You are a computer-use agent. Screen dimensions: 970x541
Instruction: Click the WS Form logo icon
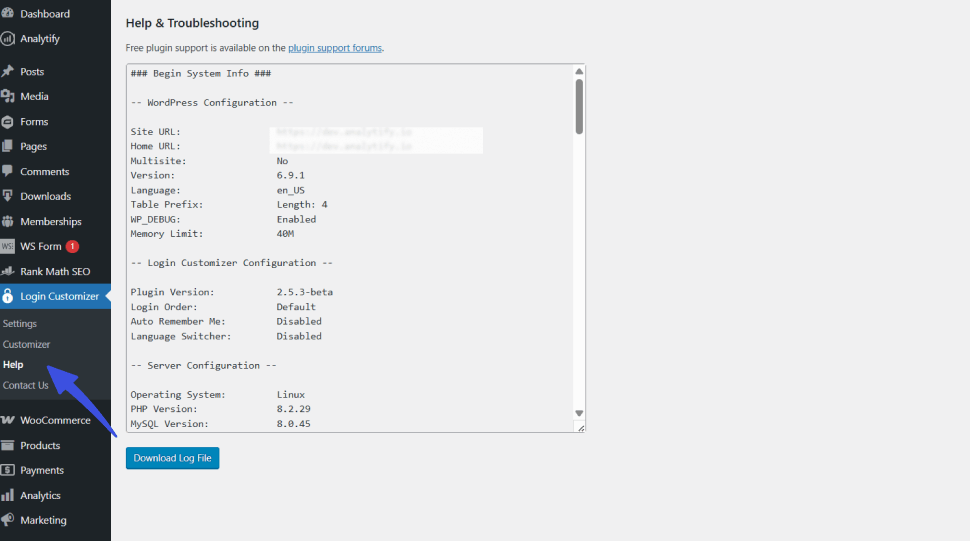point(7,246)
